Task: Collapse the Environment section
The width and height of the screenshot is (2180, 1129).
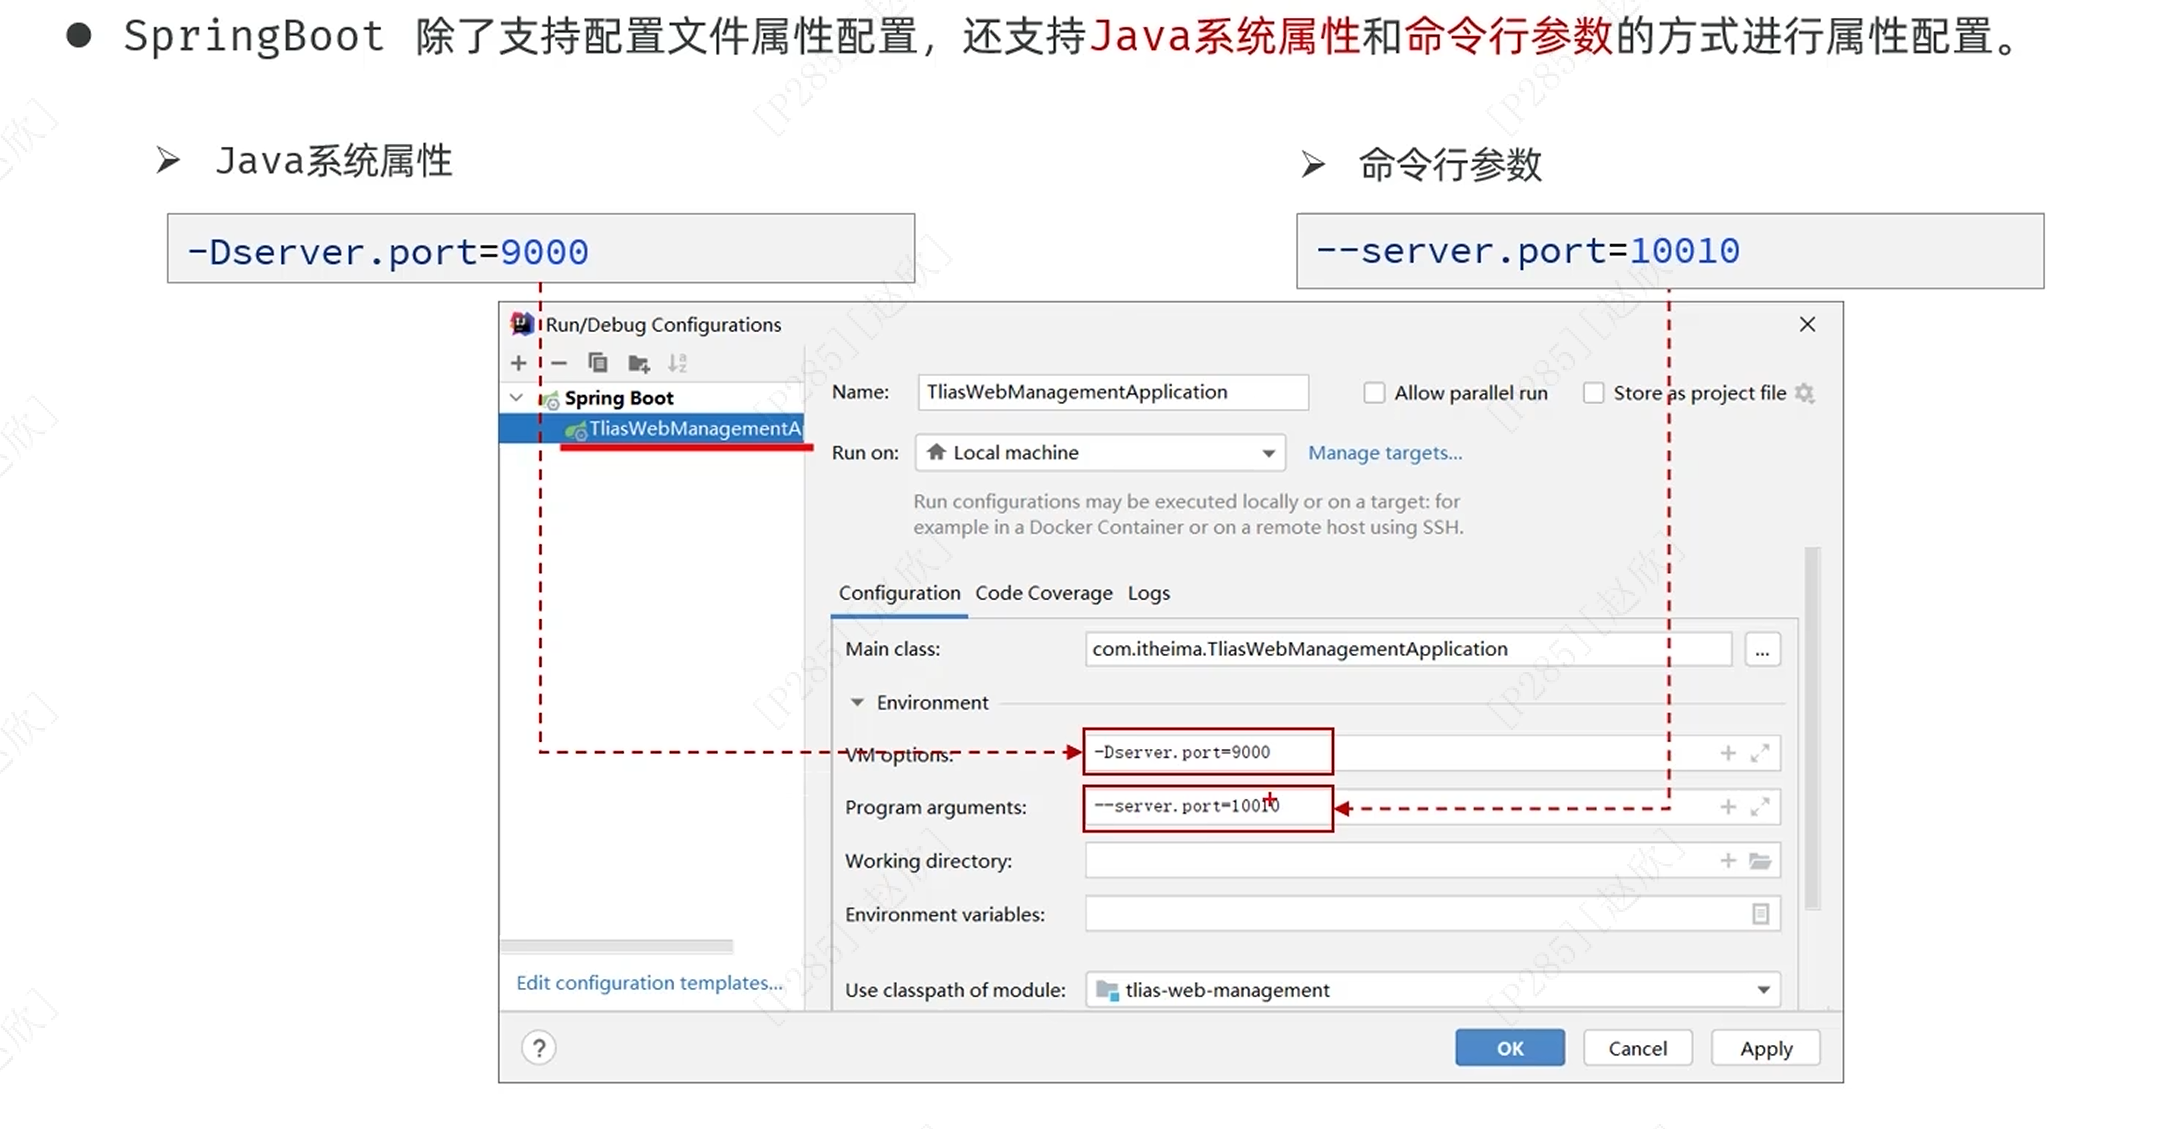Action: [x=857, y=703]
